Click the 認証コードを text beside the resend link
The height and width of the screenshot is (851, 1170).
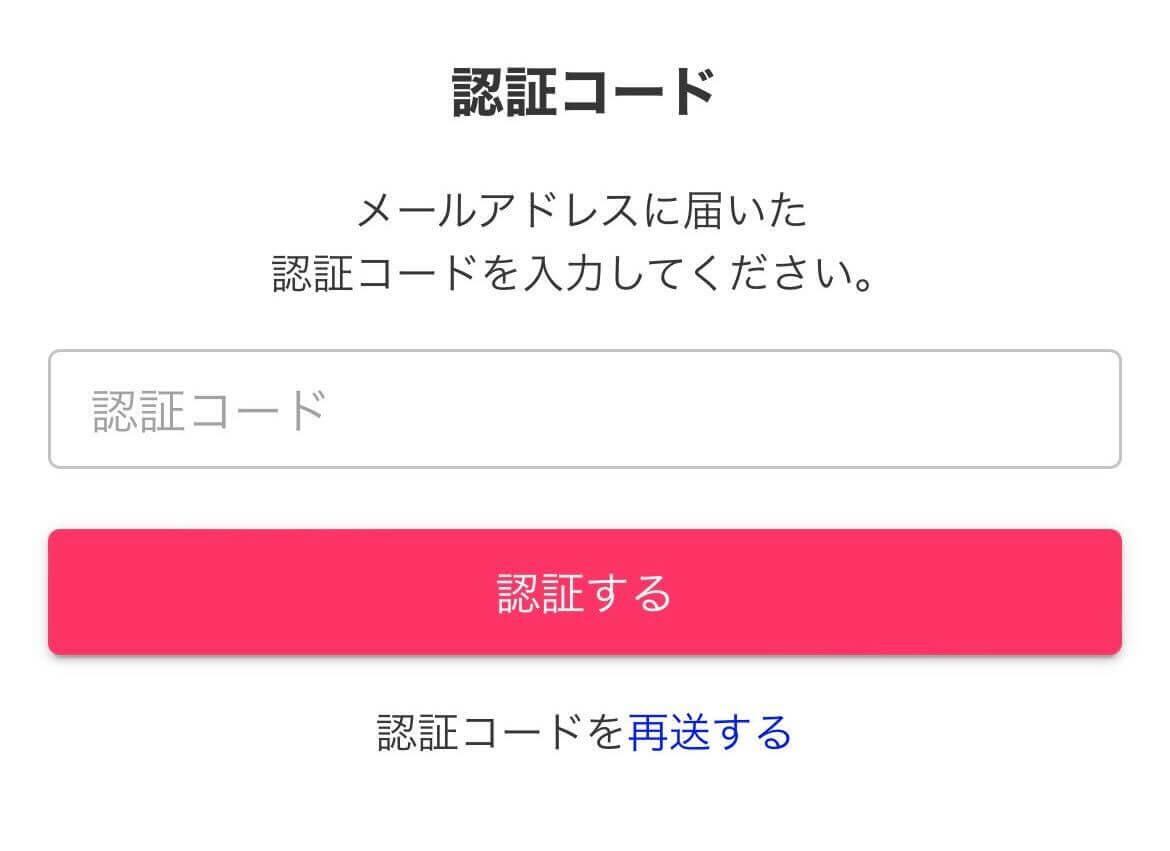tap(501, 732)
